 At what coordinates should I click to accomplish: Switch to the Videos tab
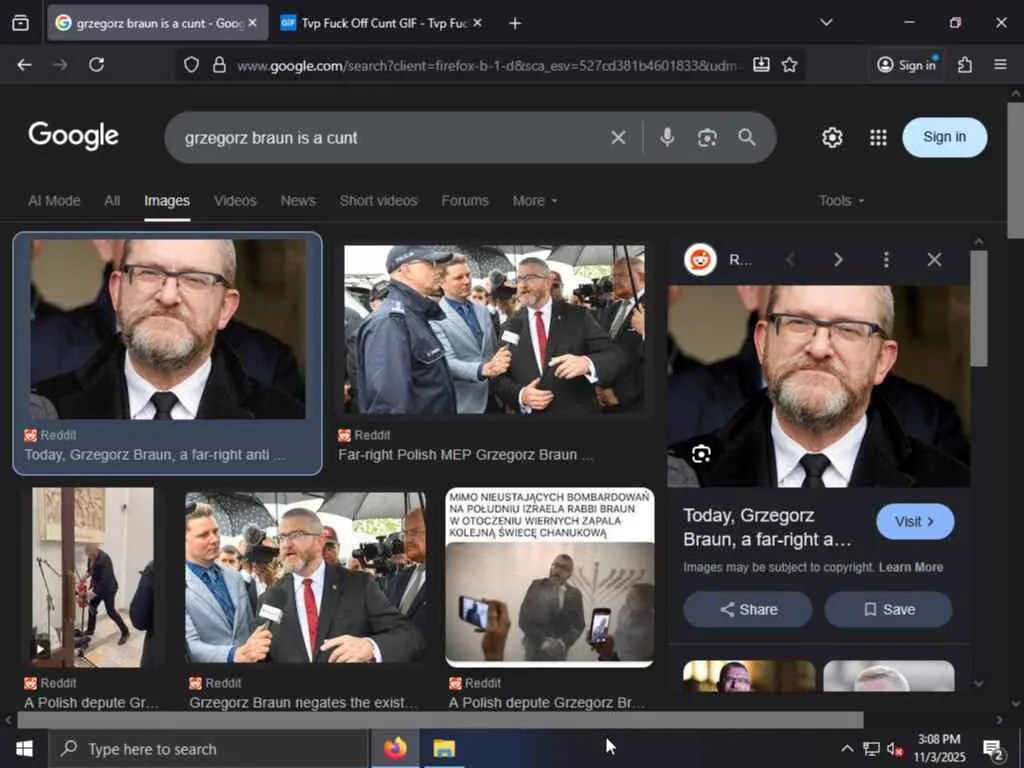(x=235, y=200)
